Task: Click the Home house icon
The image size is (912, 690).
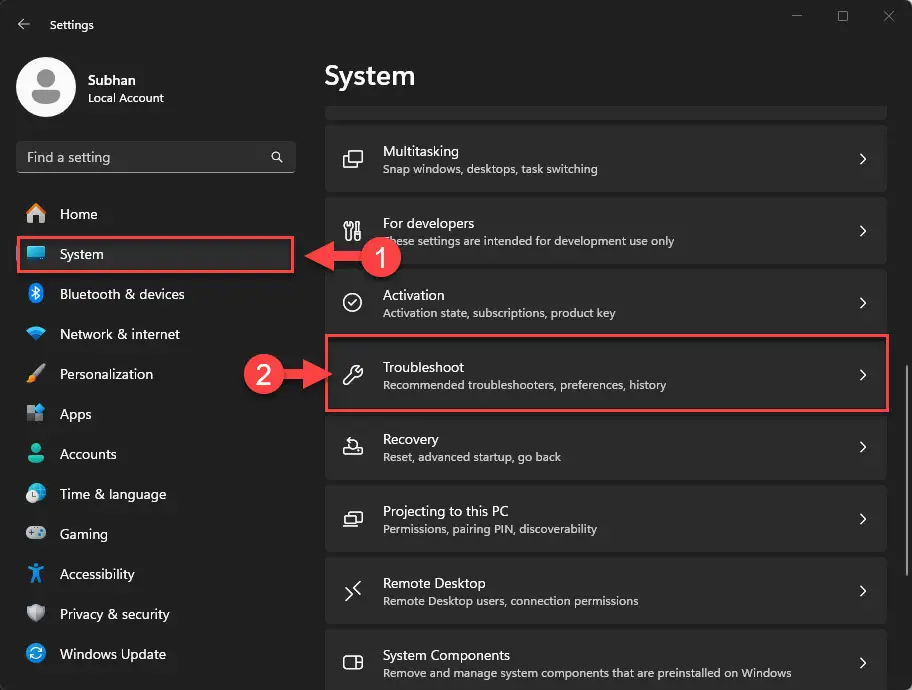Action: coord(36,214)
